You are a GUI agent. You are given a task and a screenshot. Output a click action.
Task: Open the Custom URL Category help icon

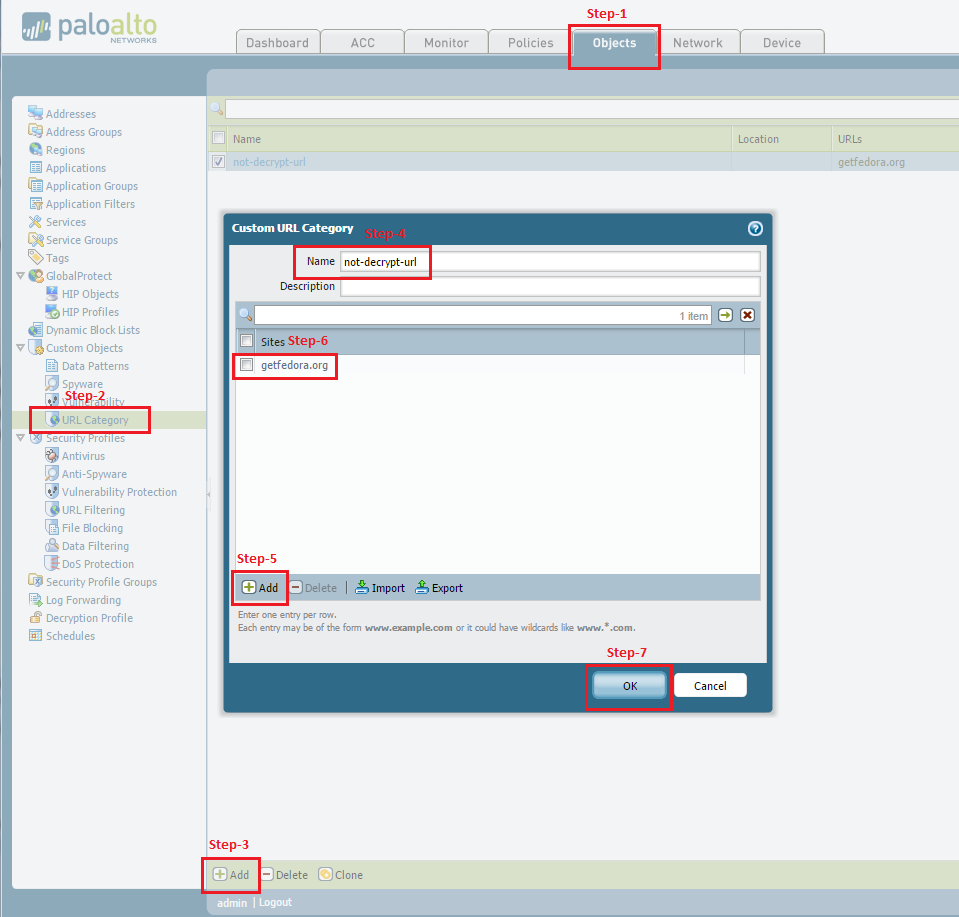pos(755,228)
